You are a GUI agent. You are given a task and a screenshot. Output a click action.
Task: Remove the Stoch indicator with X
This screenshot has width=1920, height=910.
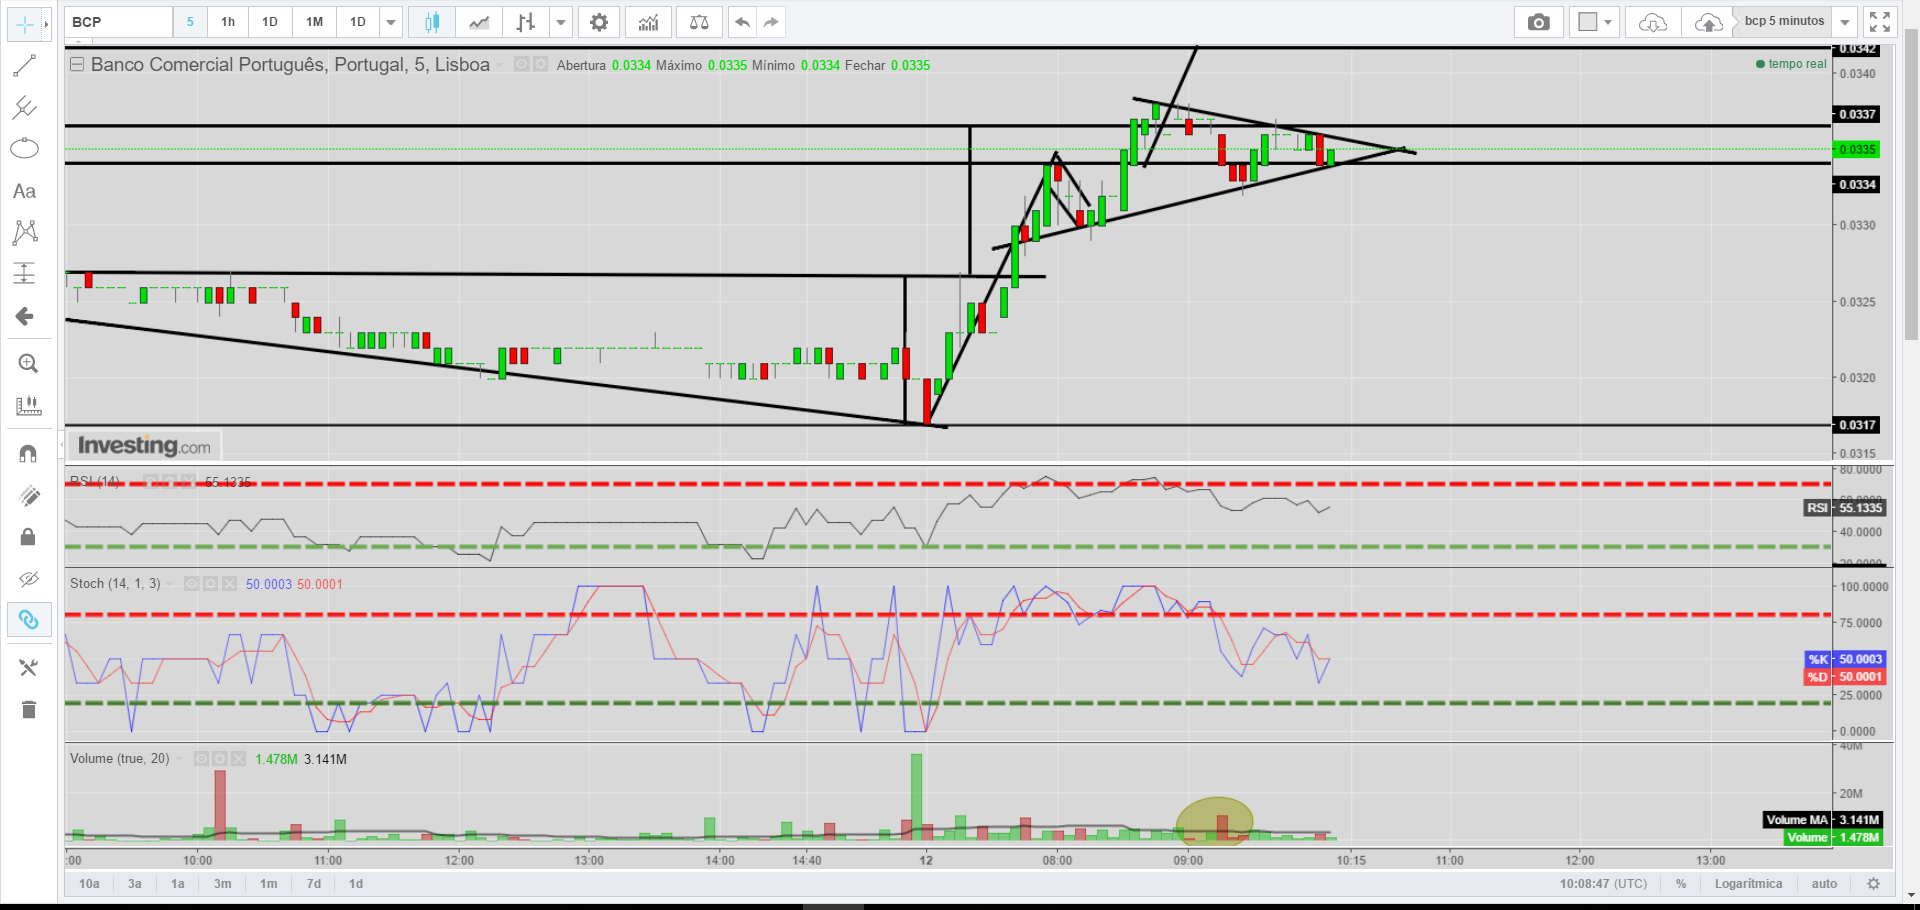click(x=229, y=584)
